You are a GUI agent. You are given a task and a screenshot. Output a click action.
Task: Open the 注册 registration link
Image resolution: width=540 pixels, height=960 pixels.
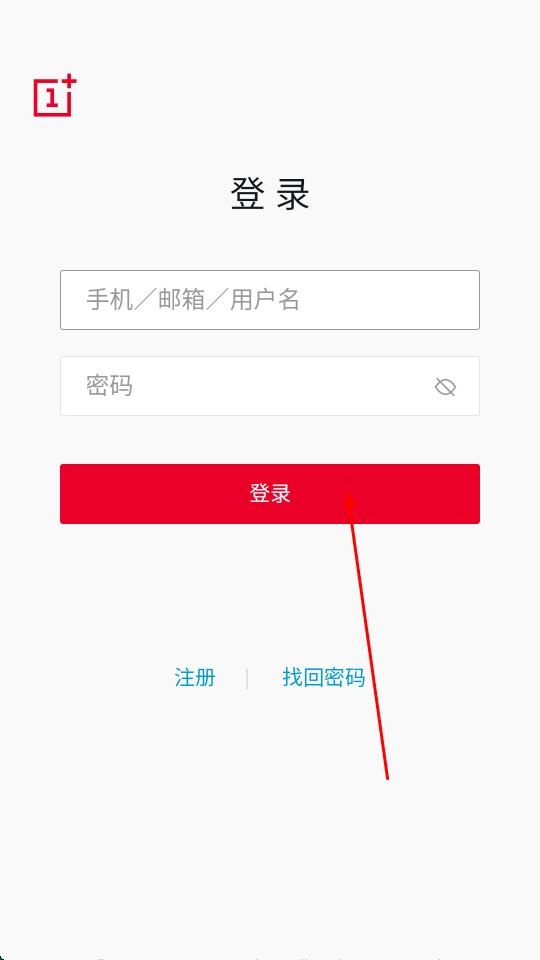point(195,678)
